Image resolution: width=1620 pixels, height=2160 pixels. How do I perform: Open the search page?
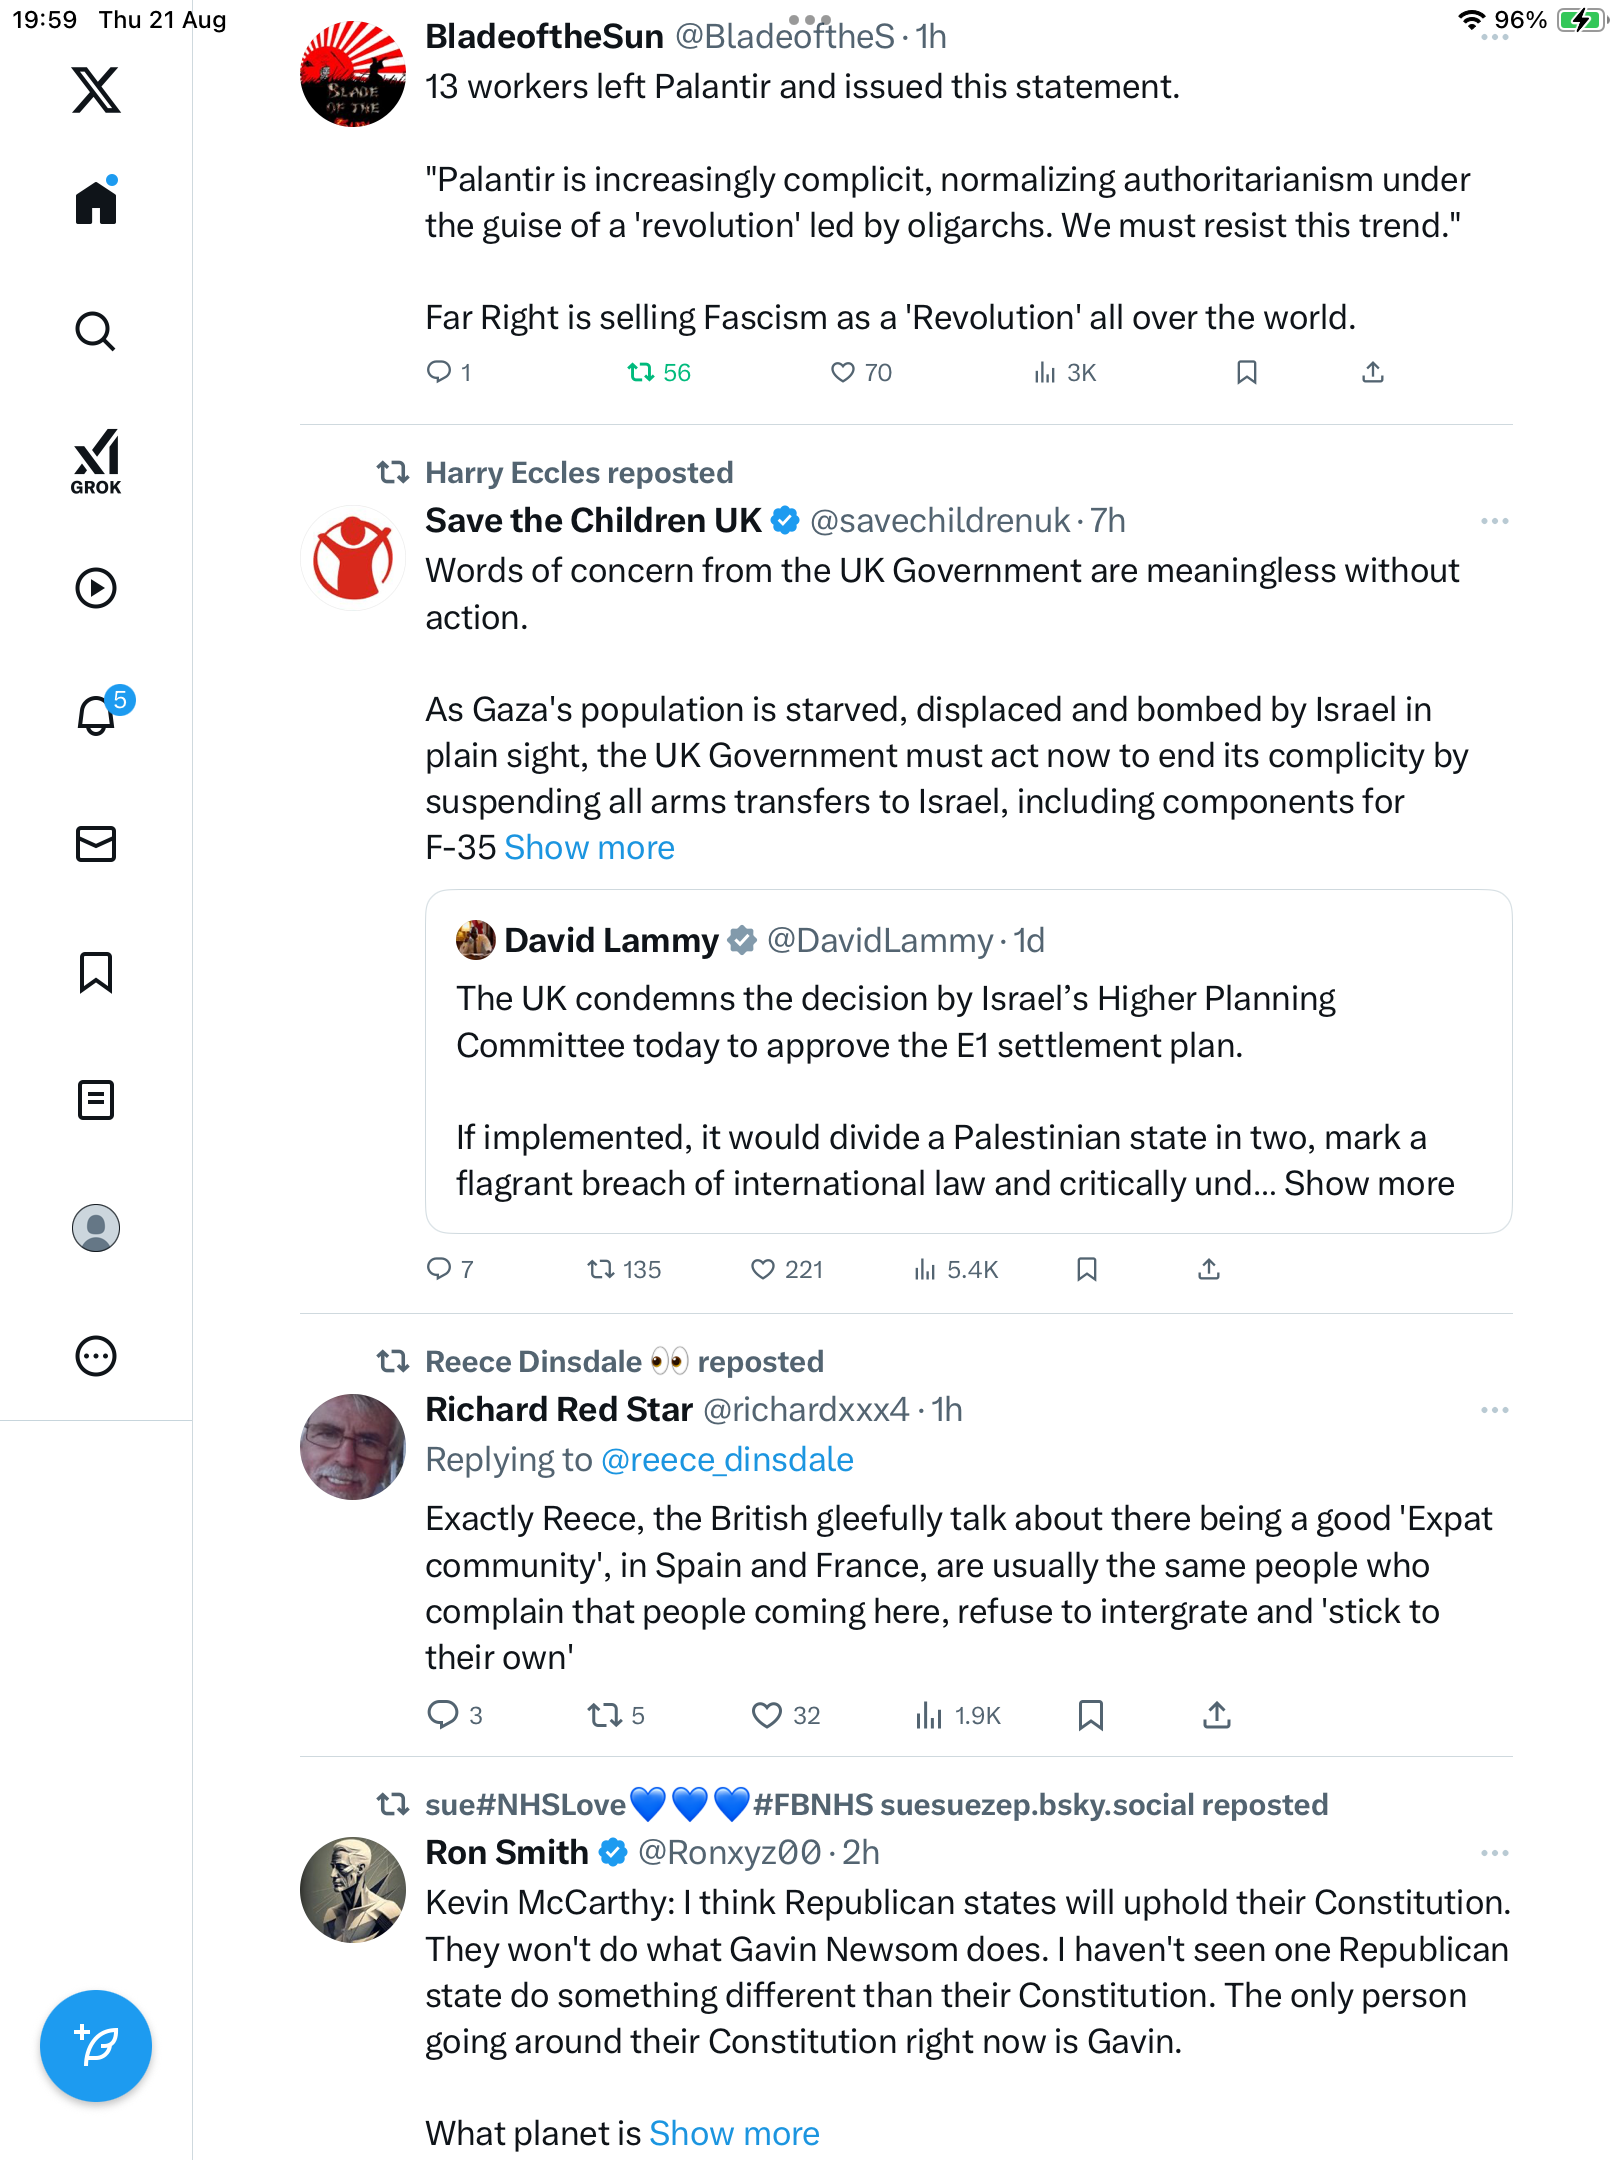(x=96, y=331)
